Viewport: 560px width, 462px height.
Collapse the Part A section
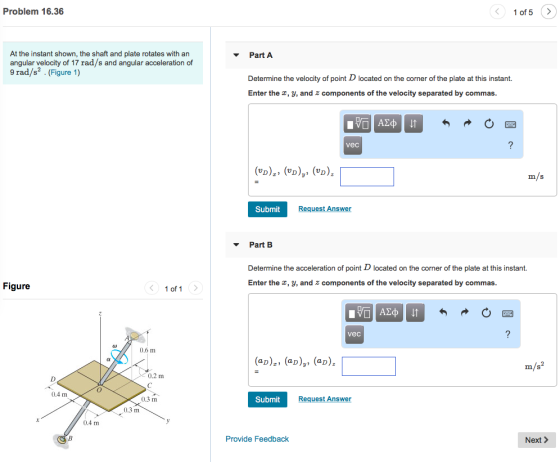pyautogui.click(x=236, y=55)
